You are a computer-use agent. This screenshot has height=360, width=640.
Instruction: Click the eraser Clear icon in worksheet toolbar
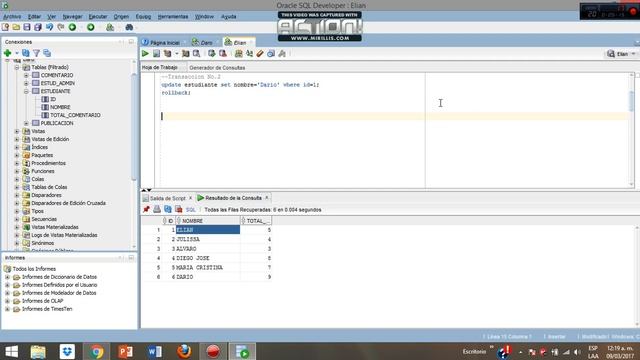260,53
